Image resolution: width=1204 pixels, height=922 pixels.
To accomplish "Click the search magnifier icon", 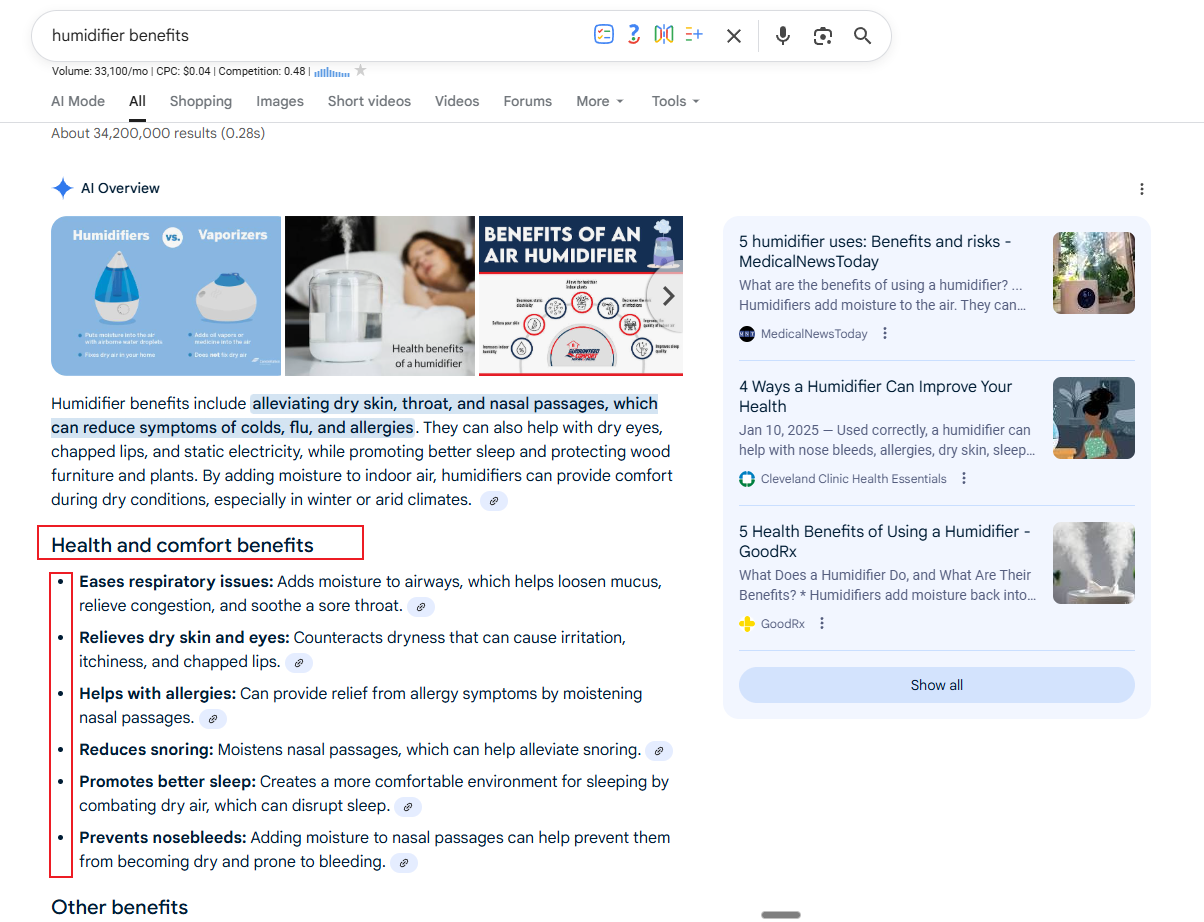I will (x=862, y=34).
